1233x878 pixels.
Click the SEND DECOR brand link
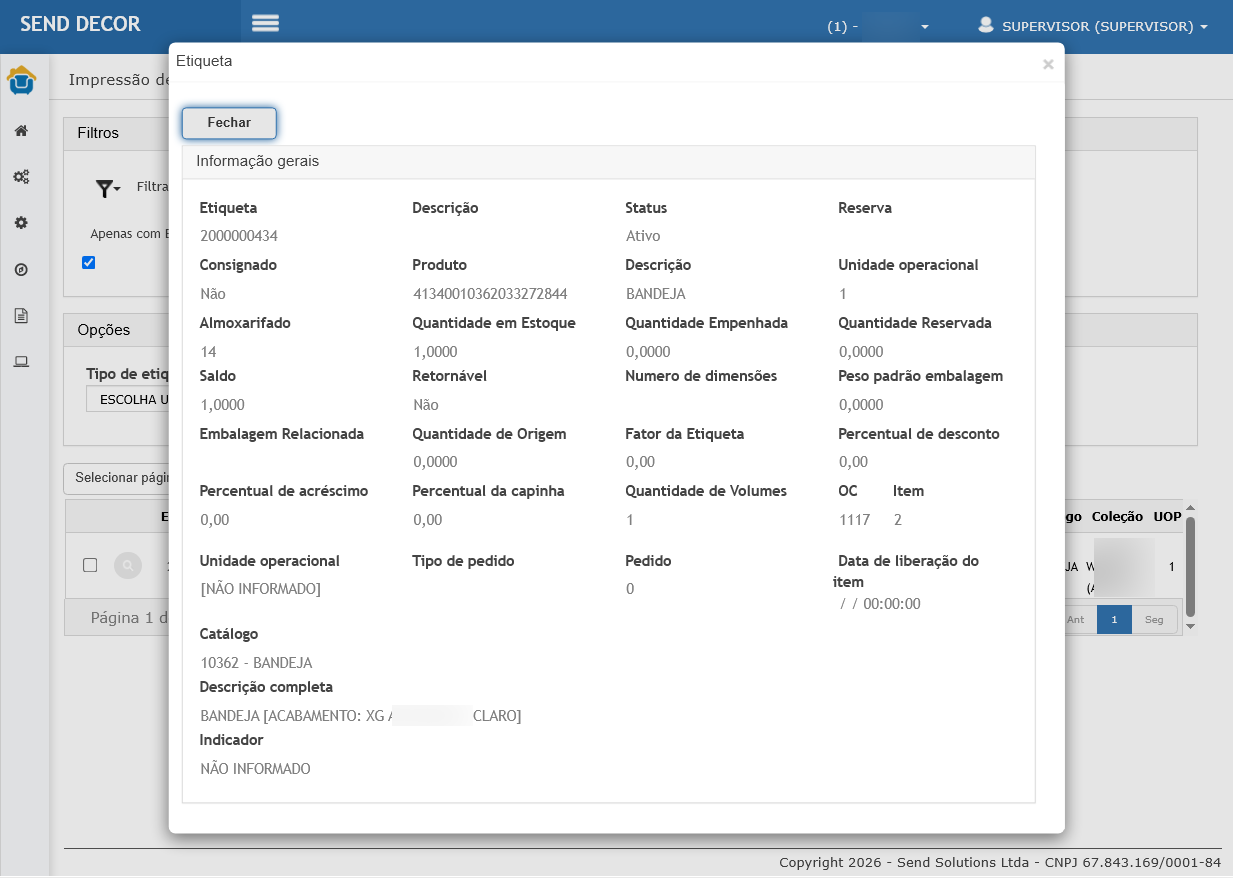pos(80,24)
